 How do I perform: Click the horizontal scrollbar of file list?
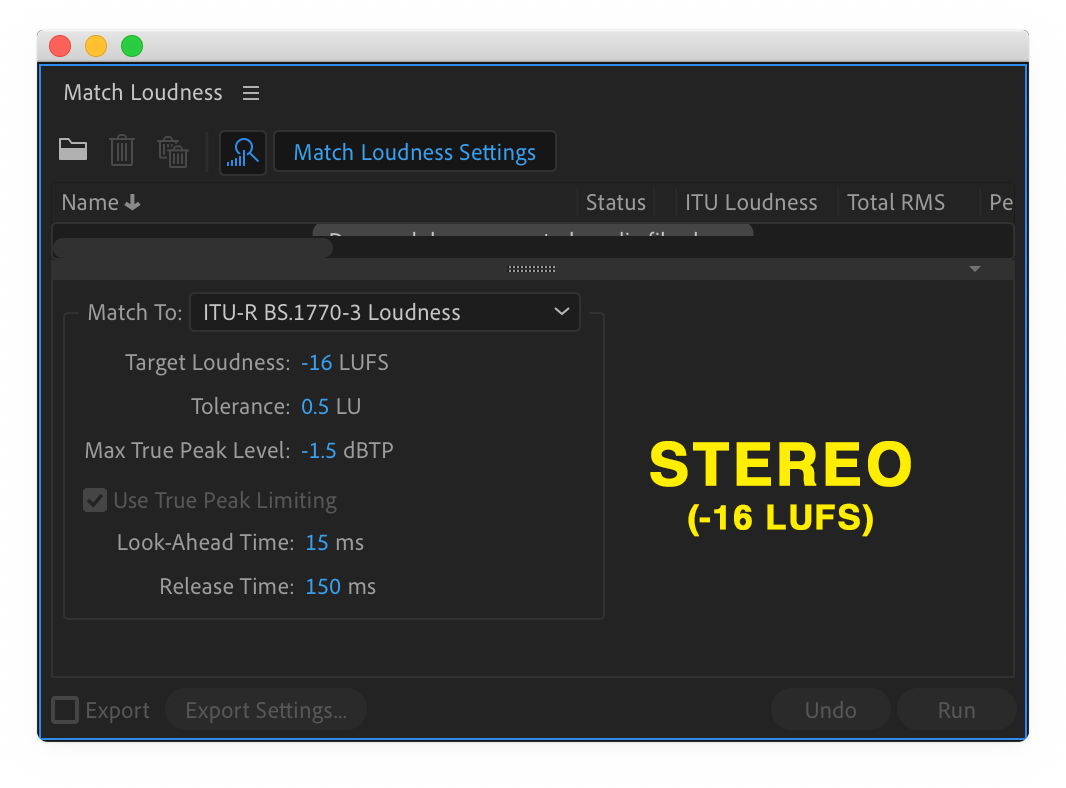click(193, 248)
